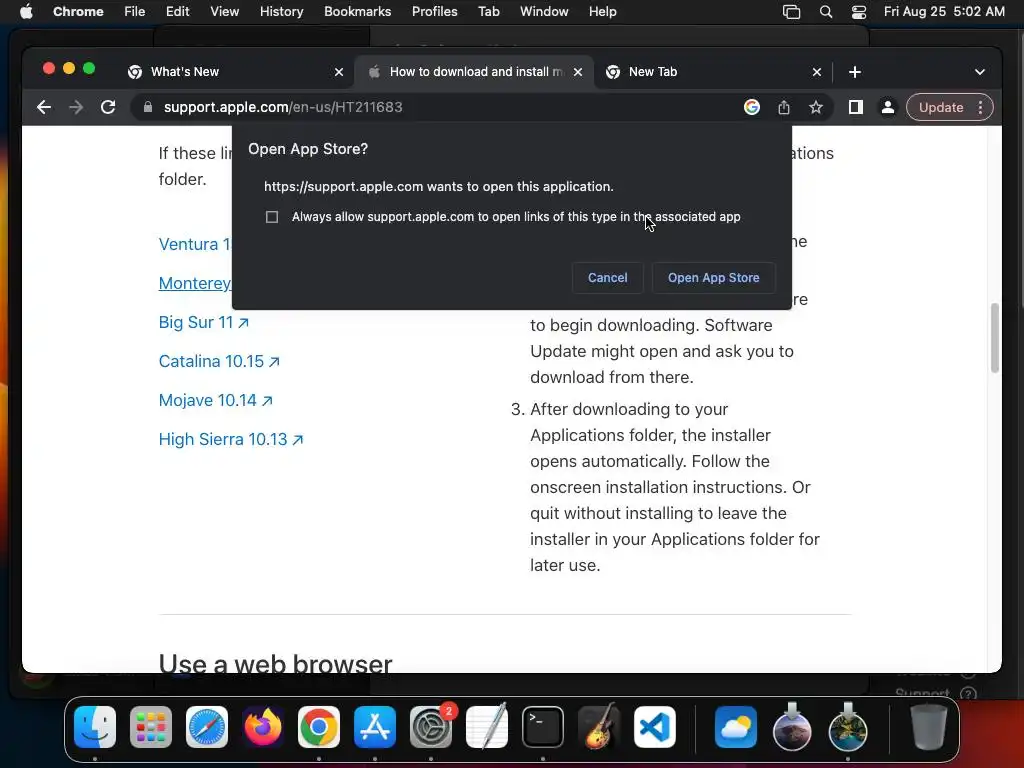Expand the tab search chevron
This screenshot has width=1024, height=768.
click(x=980, y=72)
